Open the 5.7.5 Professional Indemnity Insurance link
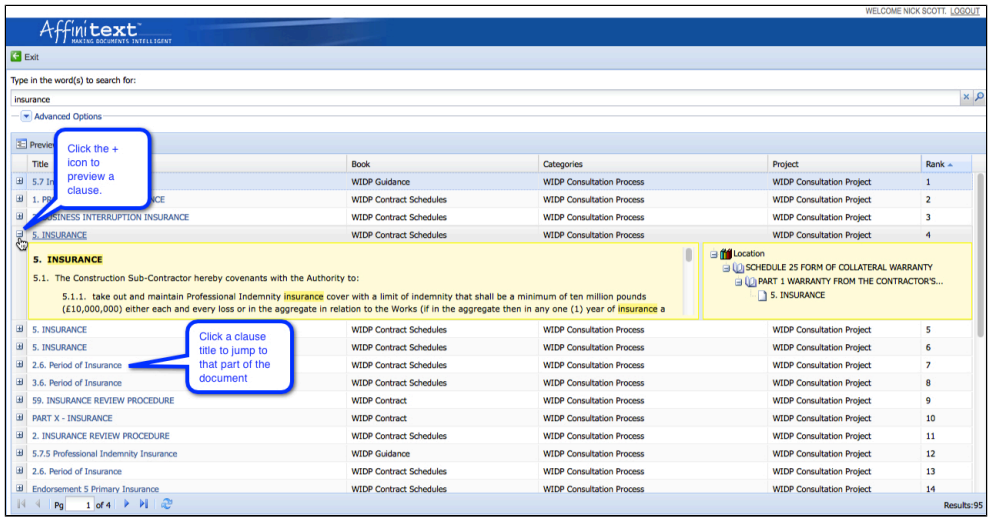993x521 pixels. tap(104, 454)
